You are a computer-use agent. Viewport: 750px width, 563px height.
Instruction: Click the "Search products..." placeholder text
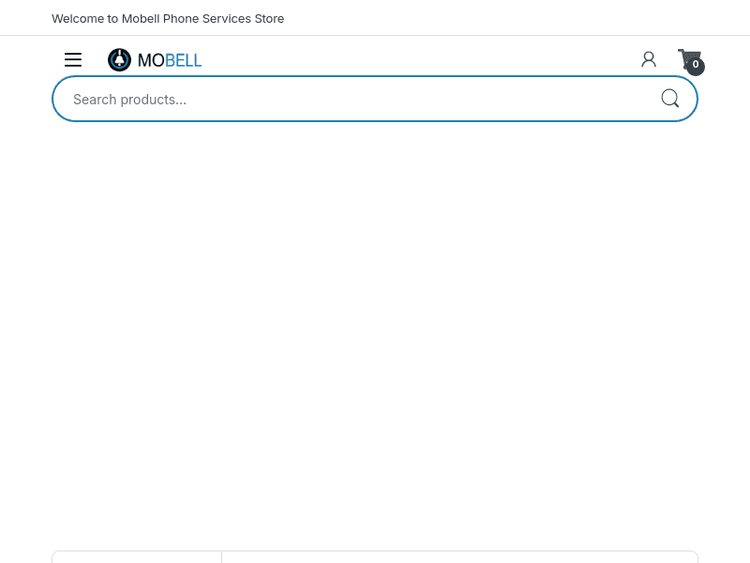click(x=130, y=99)
